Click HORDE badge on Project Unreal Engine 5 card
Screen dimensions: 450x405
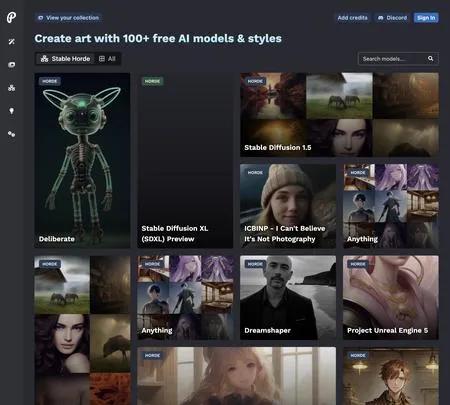358,264
